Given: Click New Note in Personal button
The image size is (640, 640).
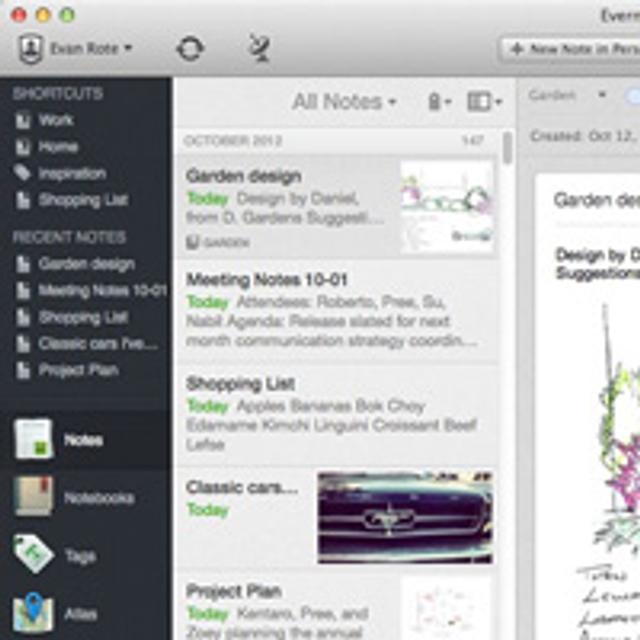Looking at the screenshot, I should coord(571,49).
